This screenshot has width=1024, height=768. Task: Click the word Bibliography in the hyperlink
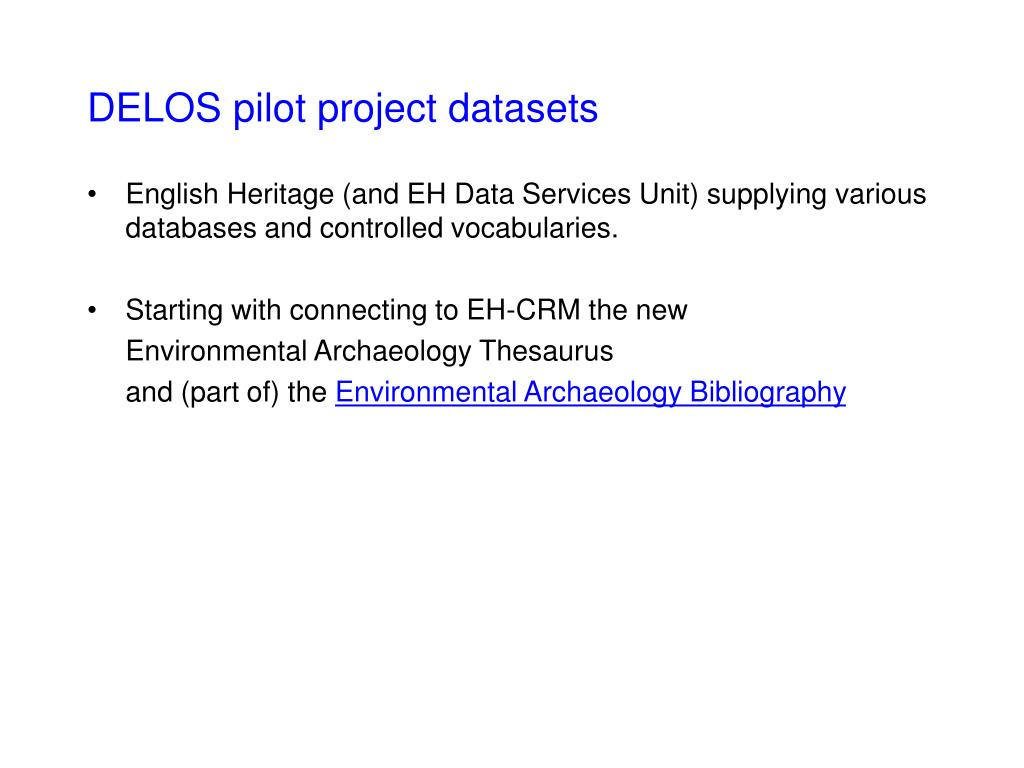(x=768, y=392)
